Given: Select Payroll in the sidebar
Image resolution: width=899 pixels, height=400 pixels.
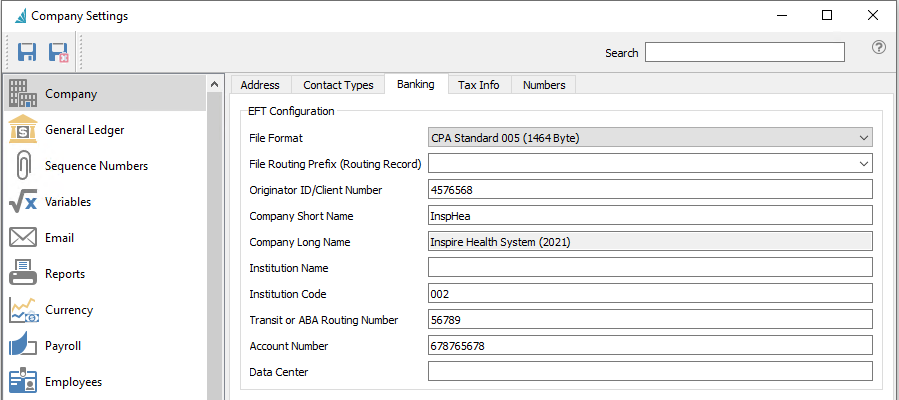Looking at the screenshot, I should click(x=63, y=346).
